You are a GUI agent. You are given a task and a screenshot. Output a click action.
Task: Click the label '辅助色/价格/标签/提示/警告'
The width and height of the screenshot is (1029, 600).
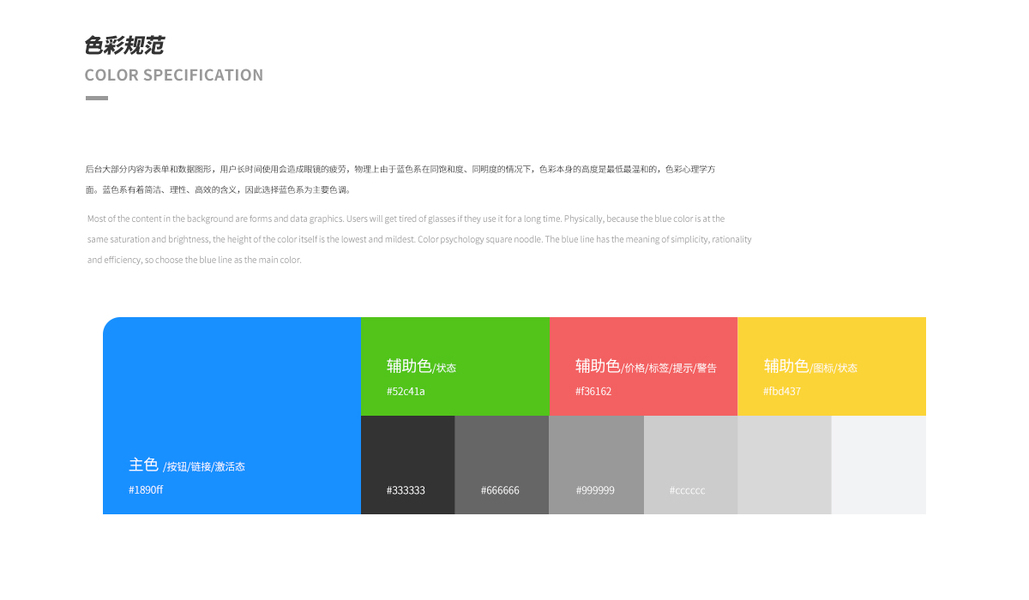tap(646, 366)
